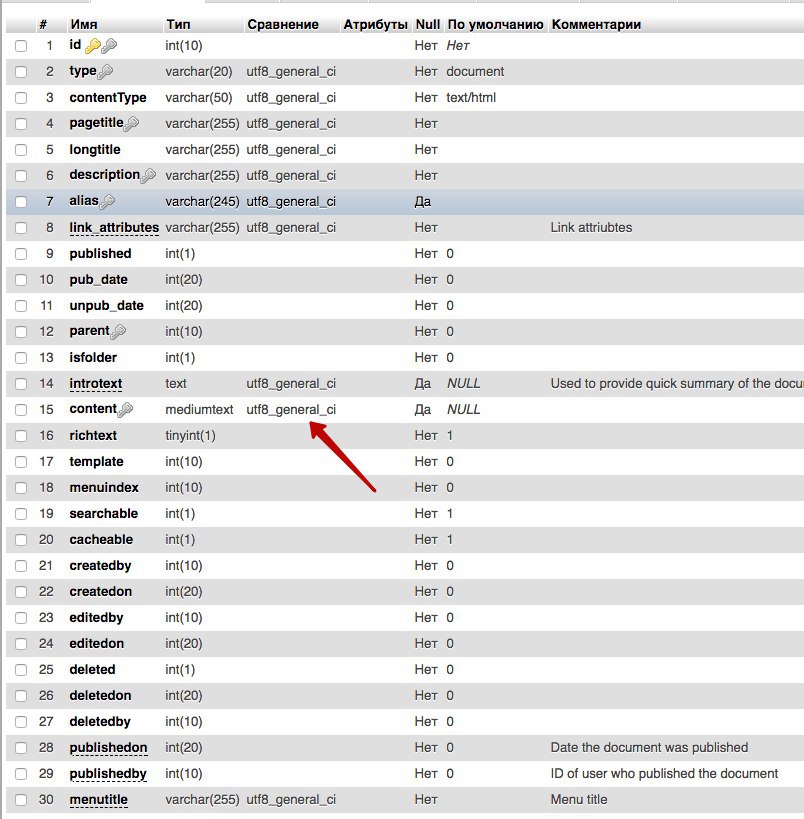Click the index key icon beside description

pos(148,176)
